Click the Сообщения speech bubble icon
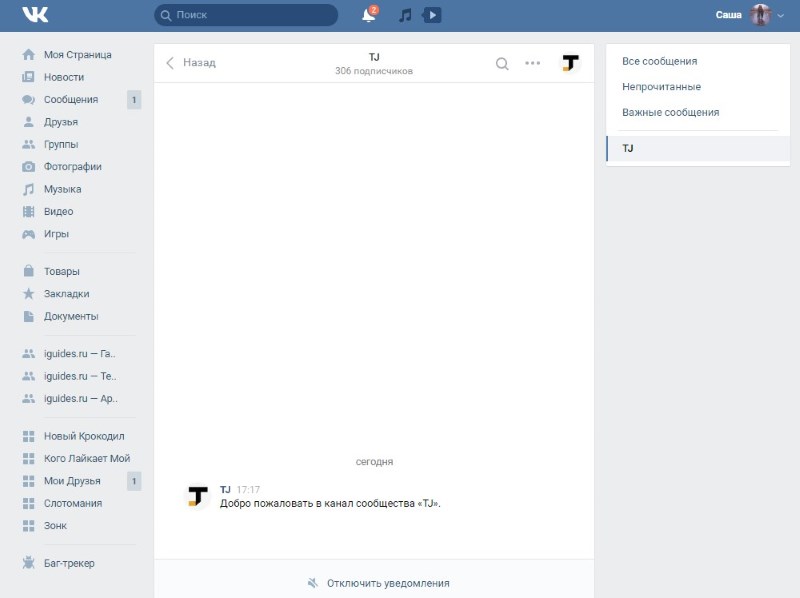This screenshot has height=598, width=800. click(x=29, y=99)
